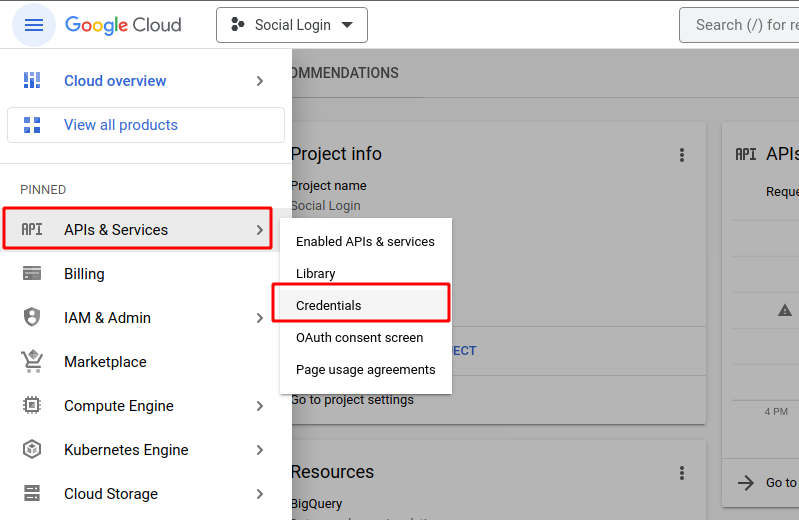The width and height of the screenshot is (799, 520).
Task: Click the Cloud Storage icon
Action: pos(32,493)
